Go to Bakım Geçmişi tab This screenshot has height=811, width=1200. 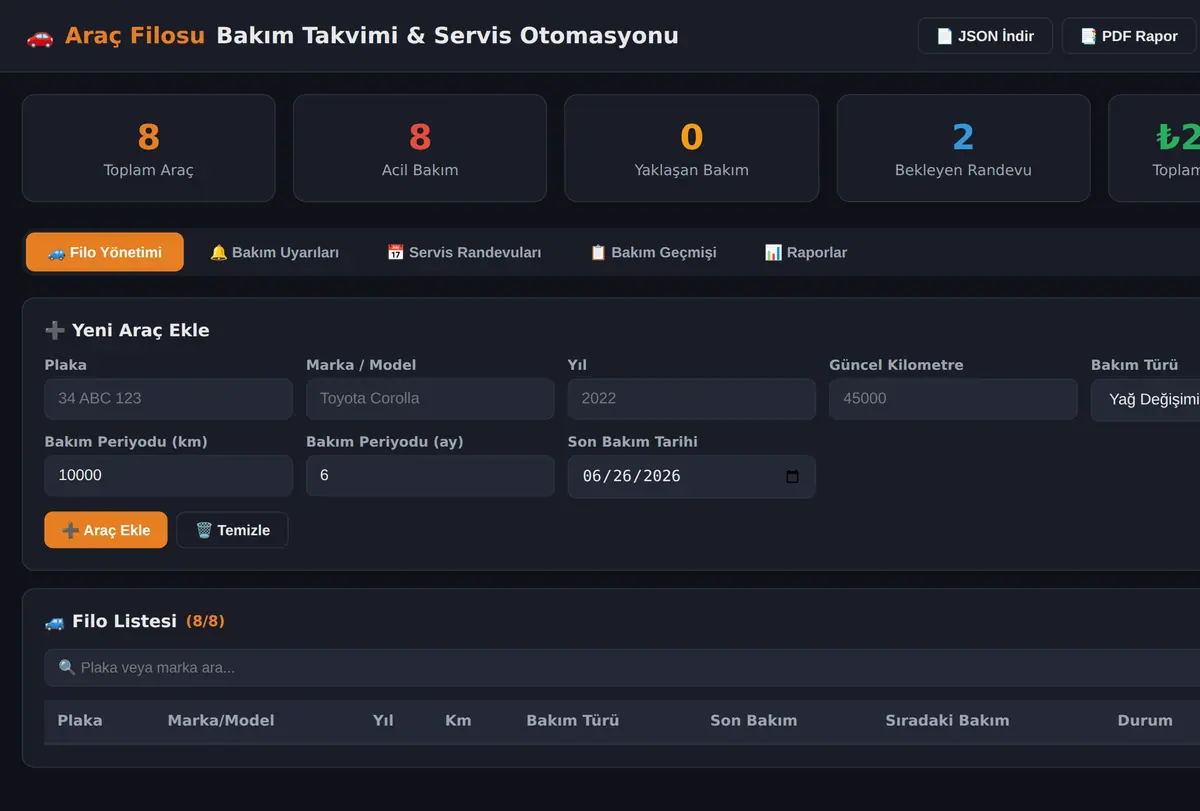coord(653,252)
